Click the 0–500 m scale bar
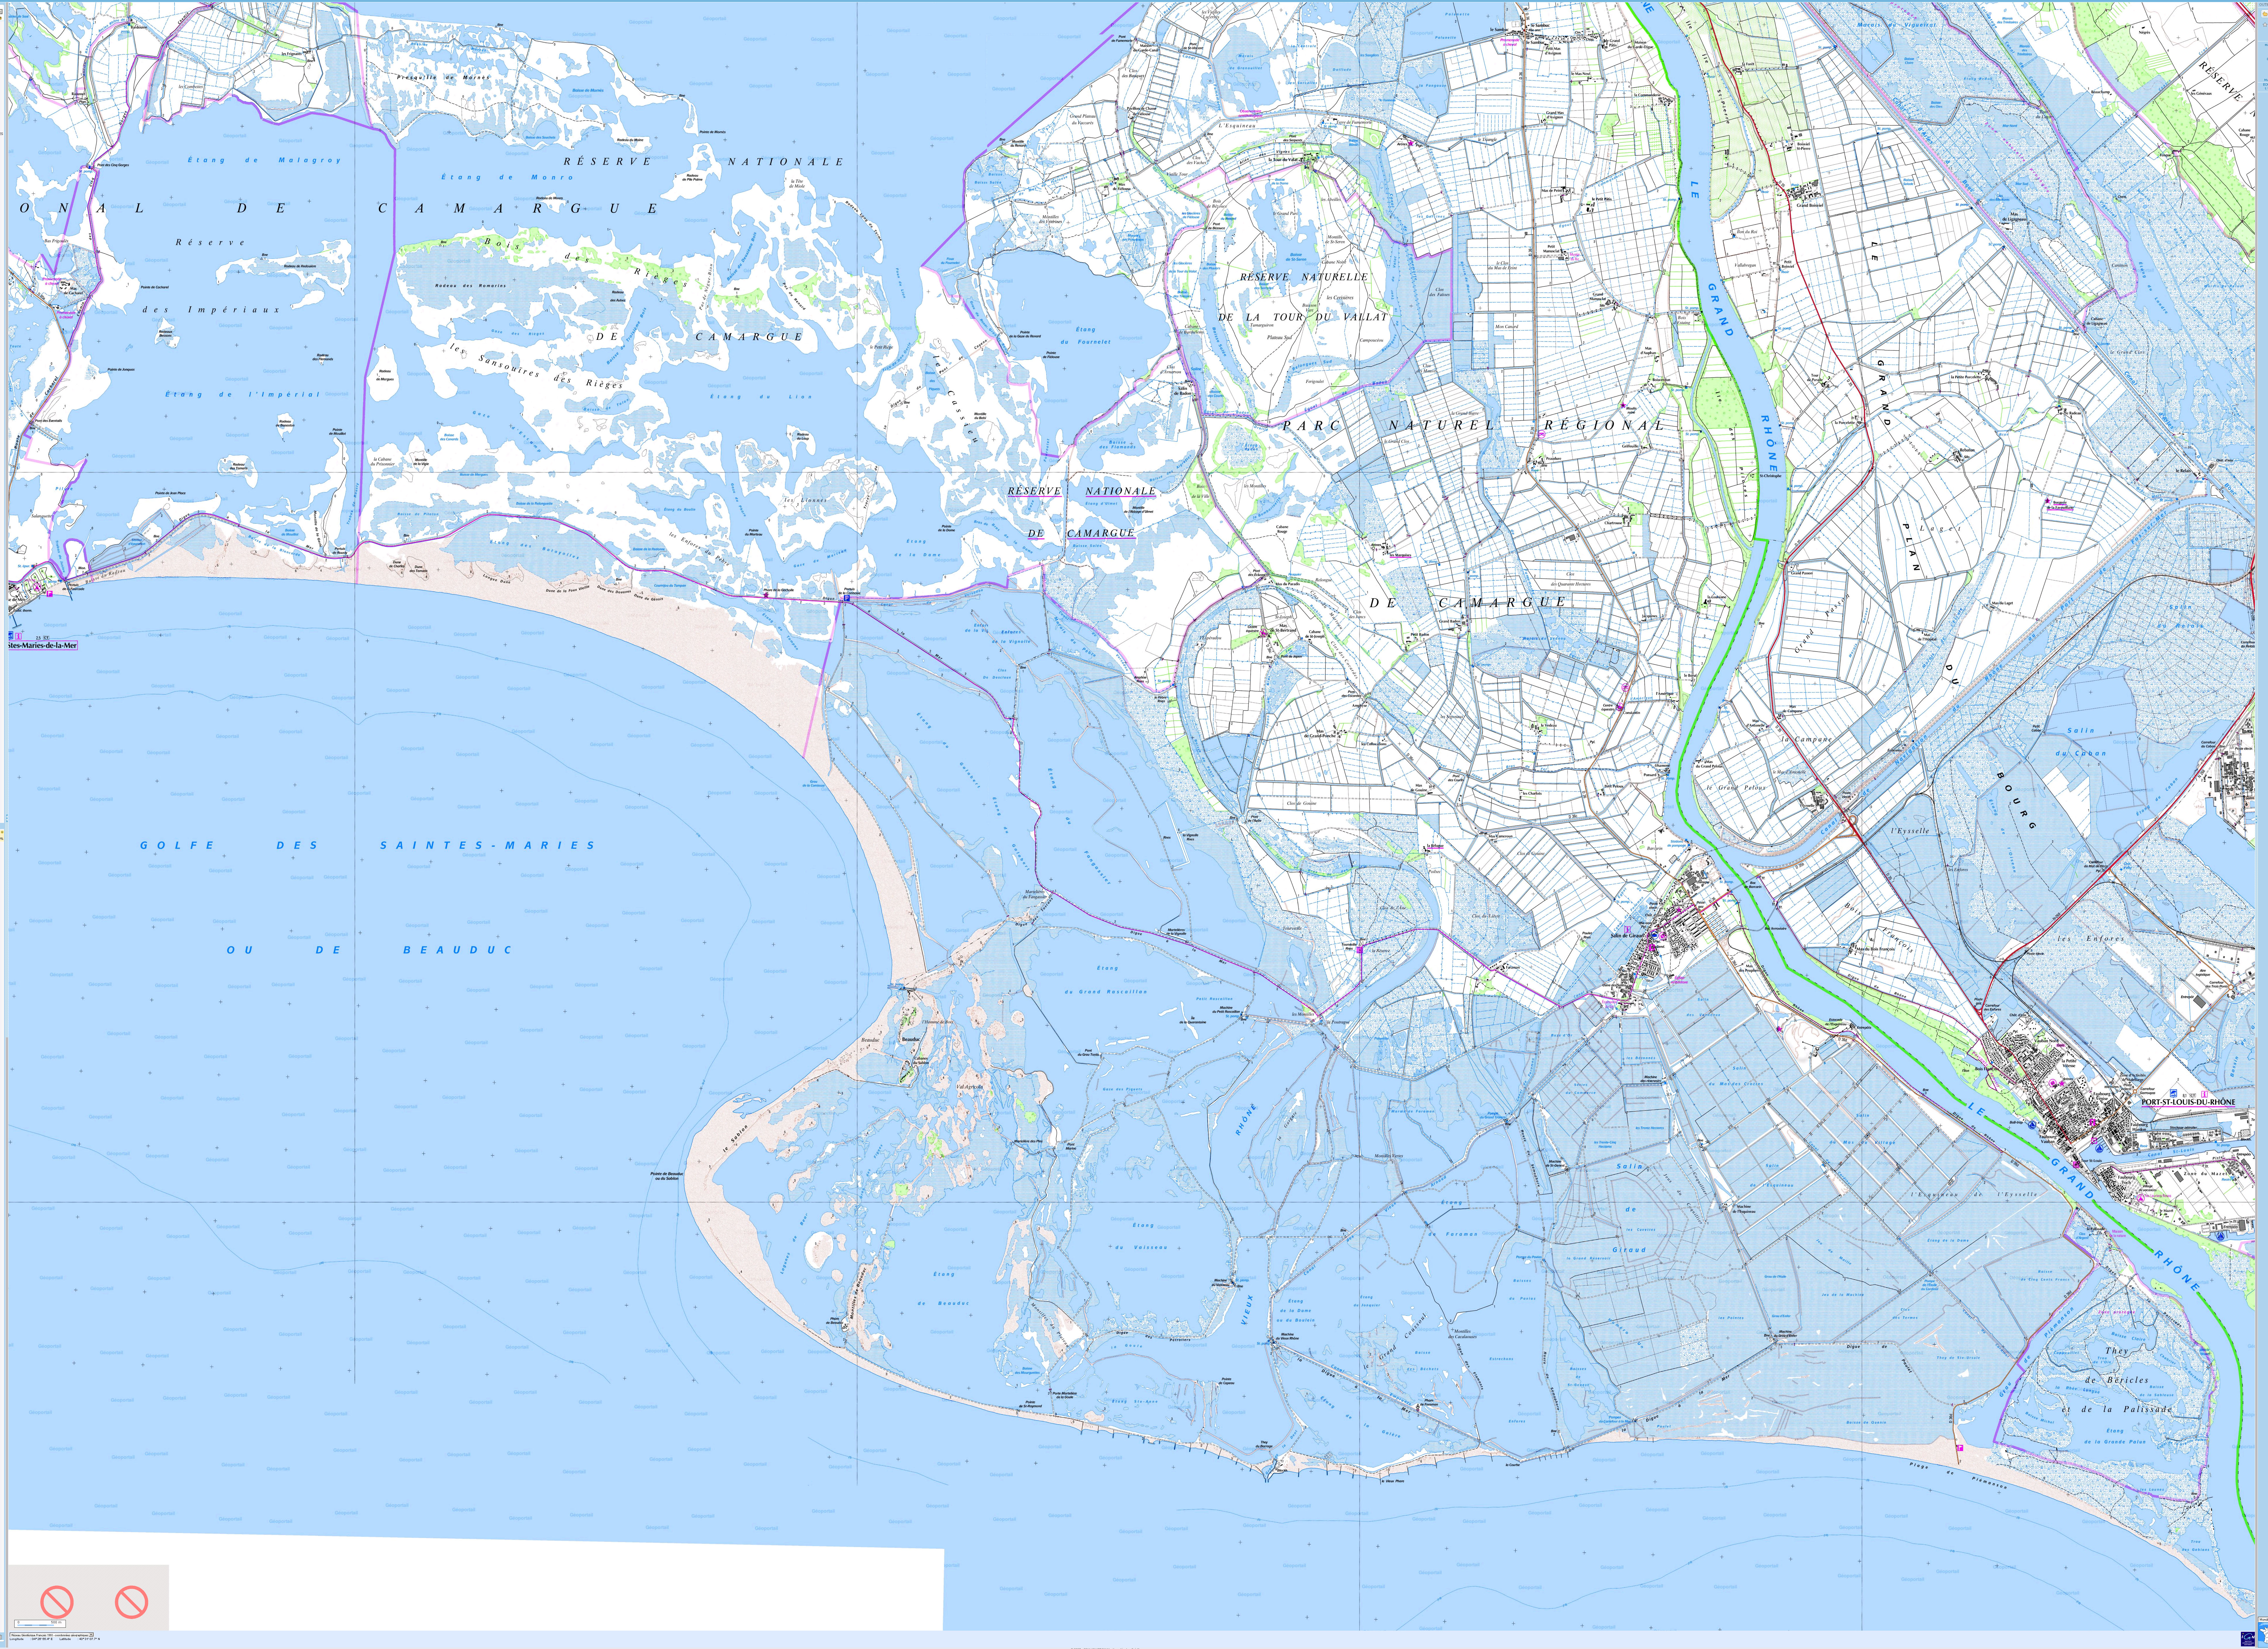The width and height of the screenshot is (2268, 1649). tap(40, 1624)
